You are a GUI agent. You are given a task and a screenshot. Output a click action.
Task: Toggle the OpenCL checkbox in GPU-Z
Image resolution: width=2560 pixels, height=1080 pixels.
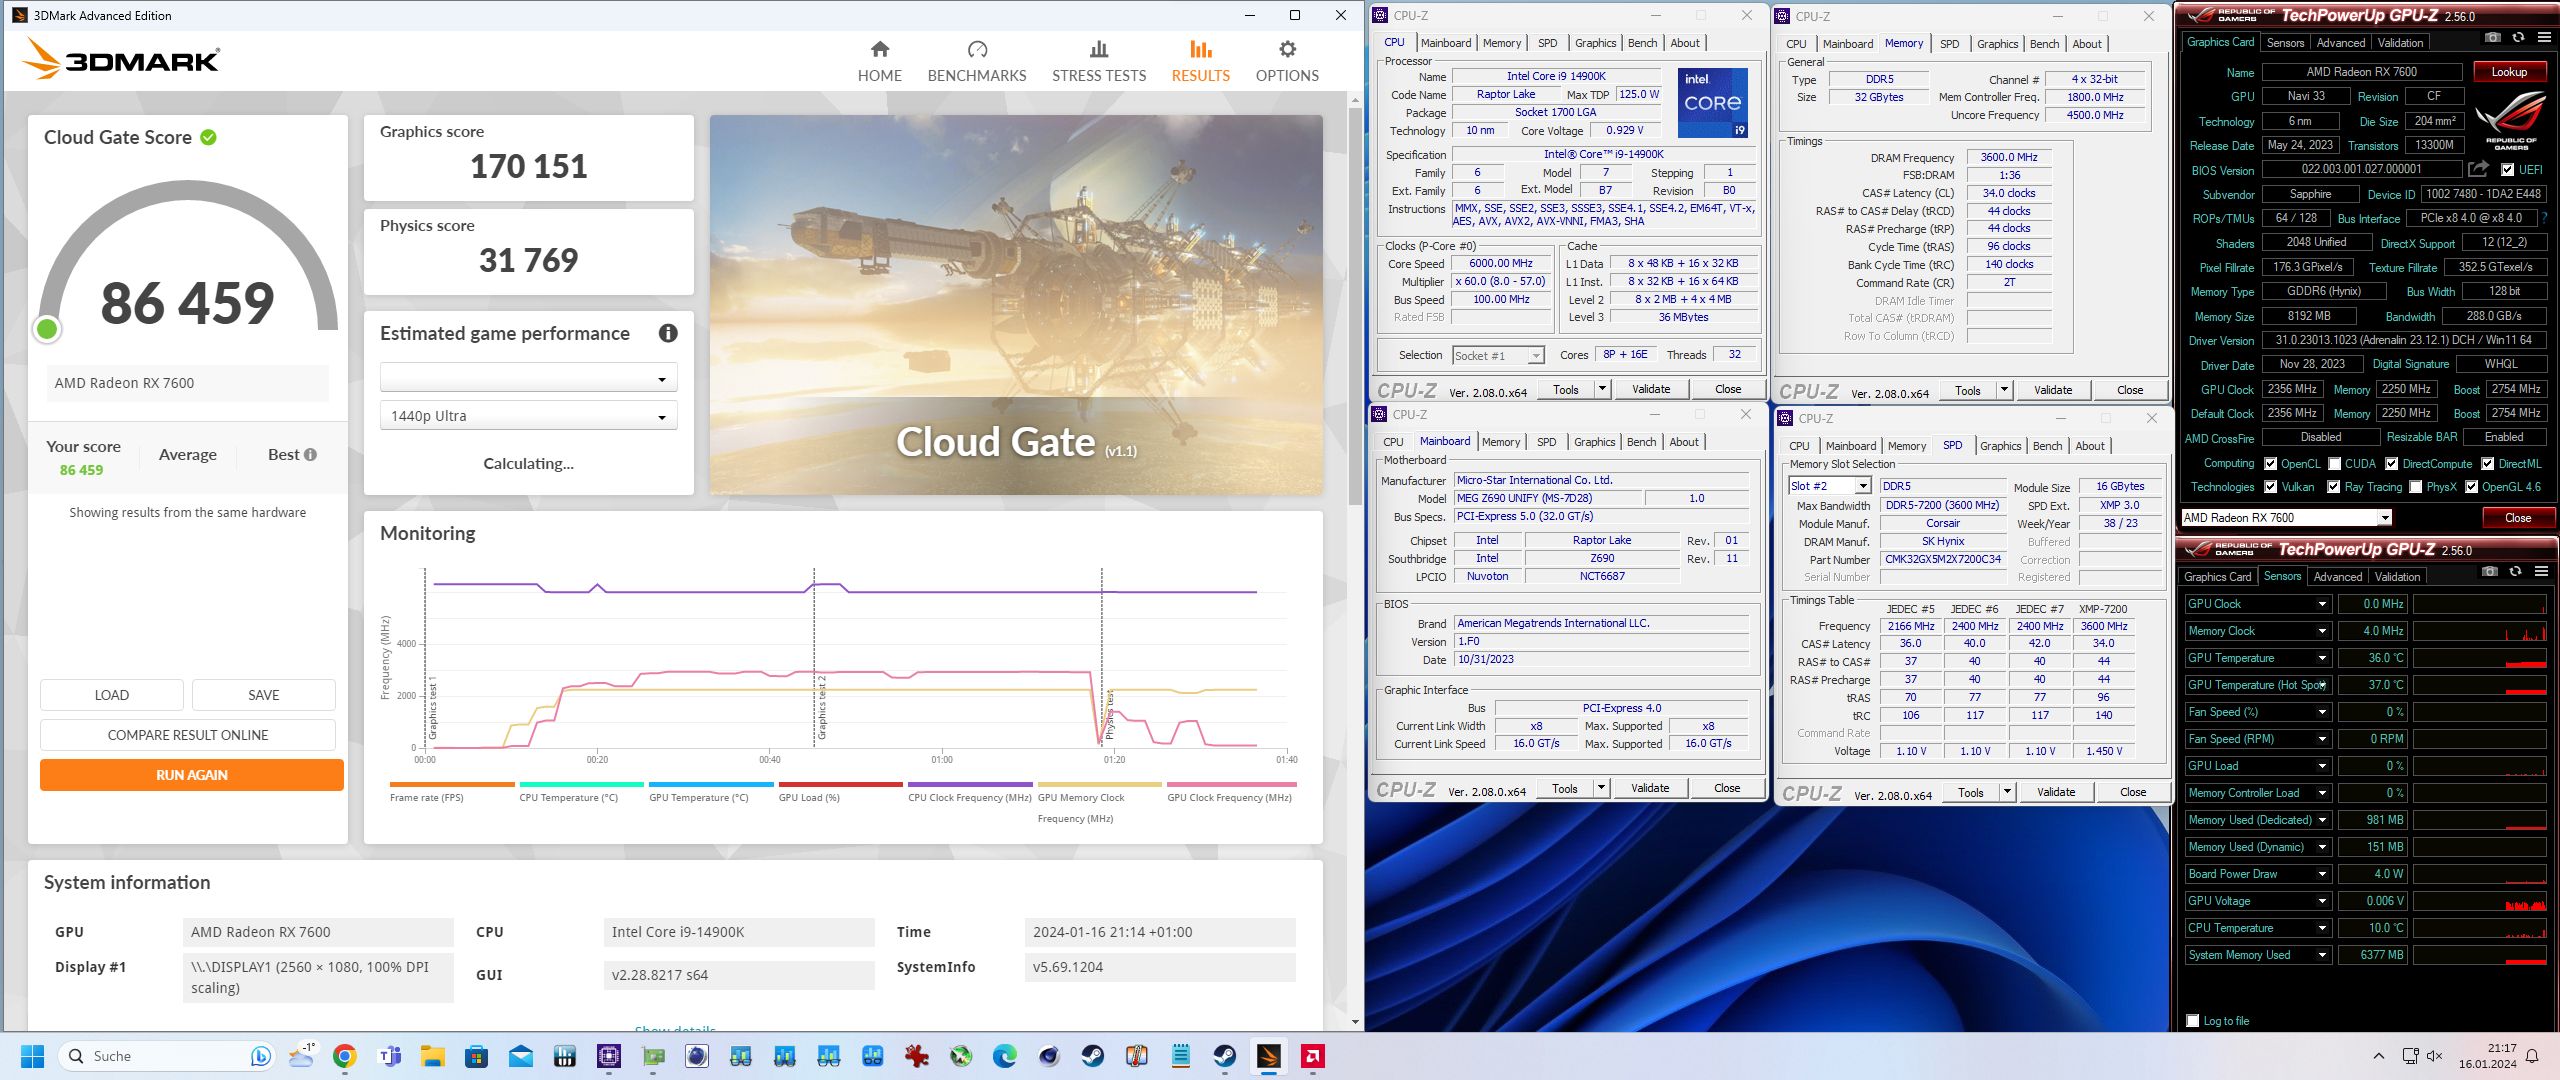2271,464
